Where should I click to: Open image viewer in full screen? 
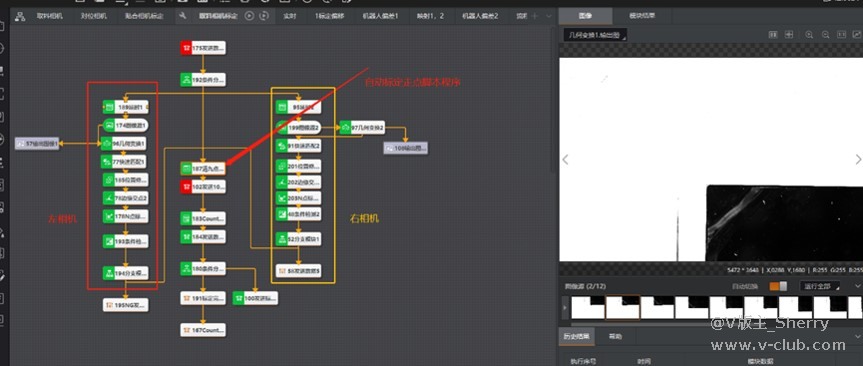[856, 35]
